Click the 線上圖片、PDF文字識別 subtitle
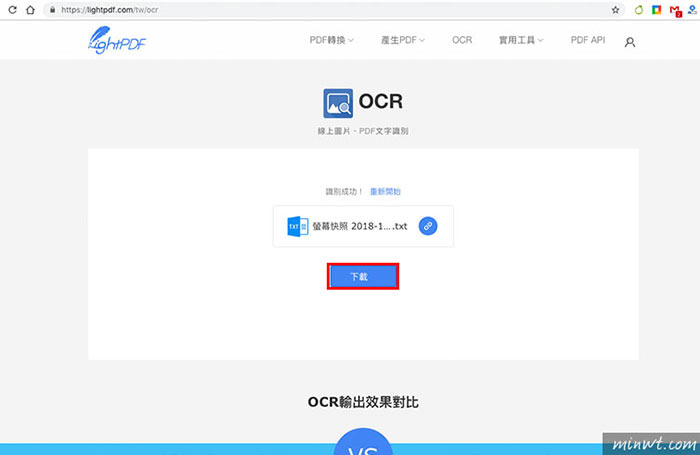 pos(362,131)
